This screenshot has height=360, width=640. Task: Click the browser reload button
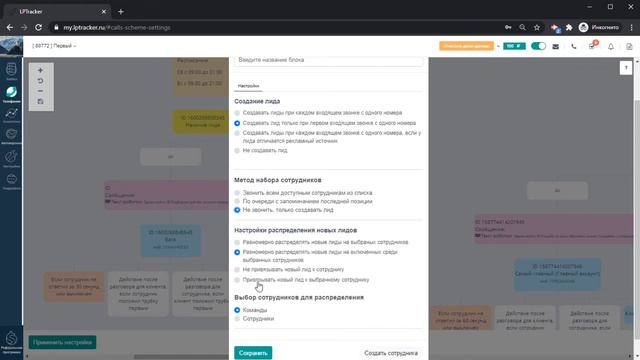coord(38,27)
